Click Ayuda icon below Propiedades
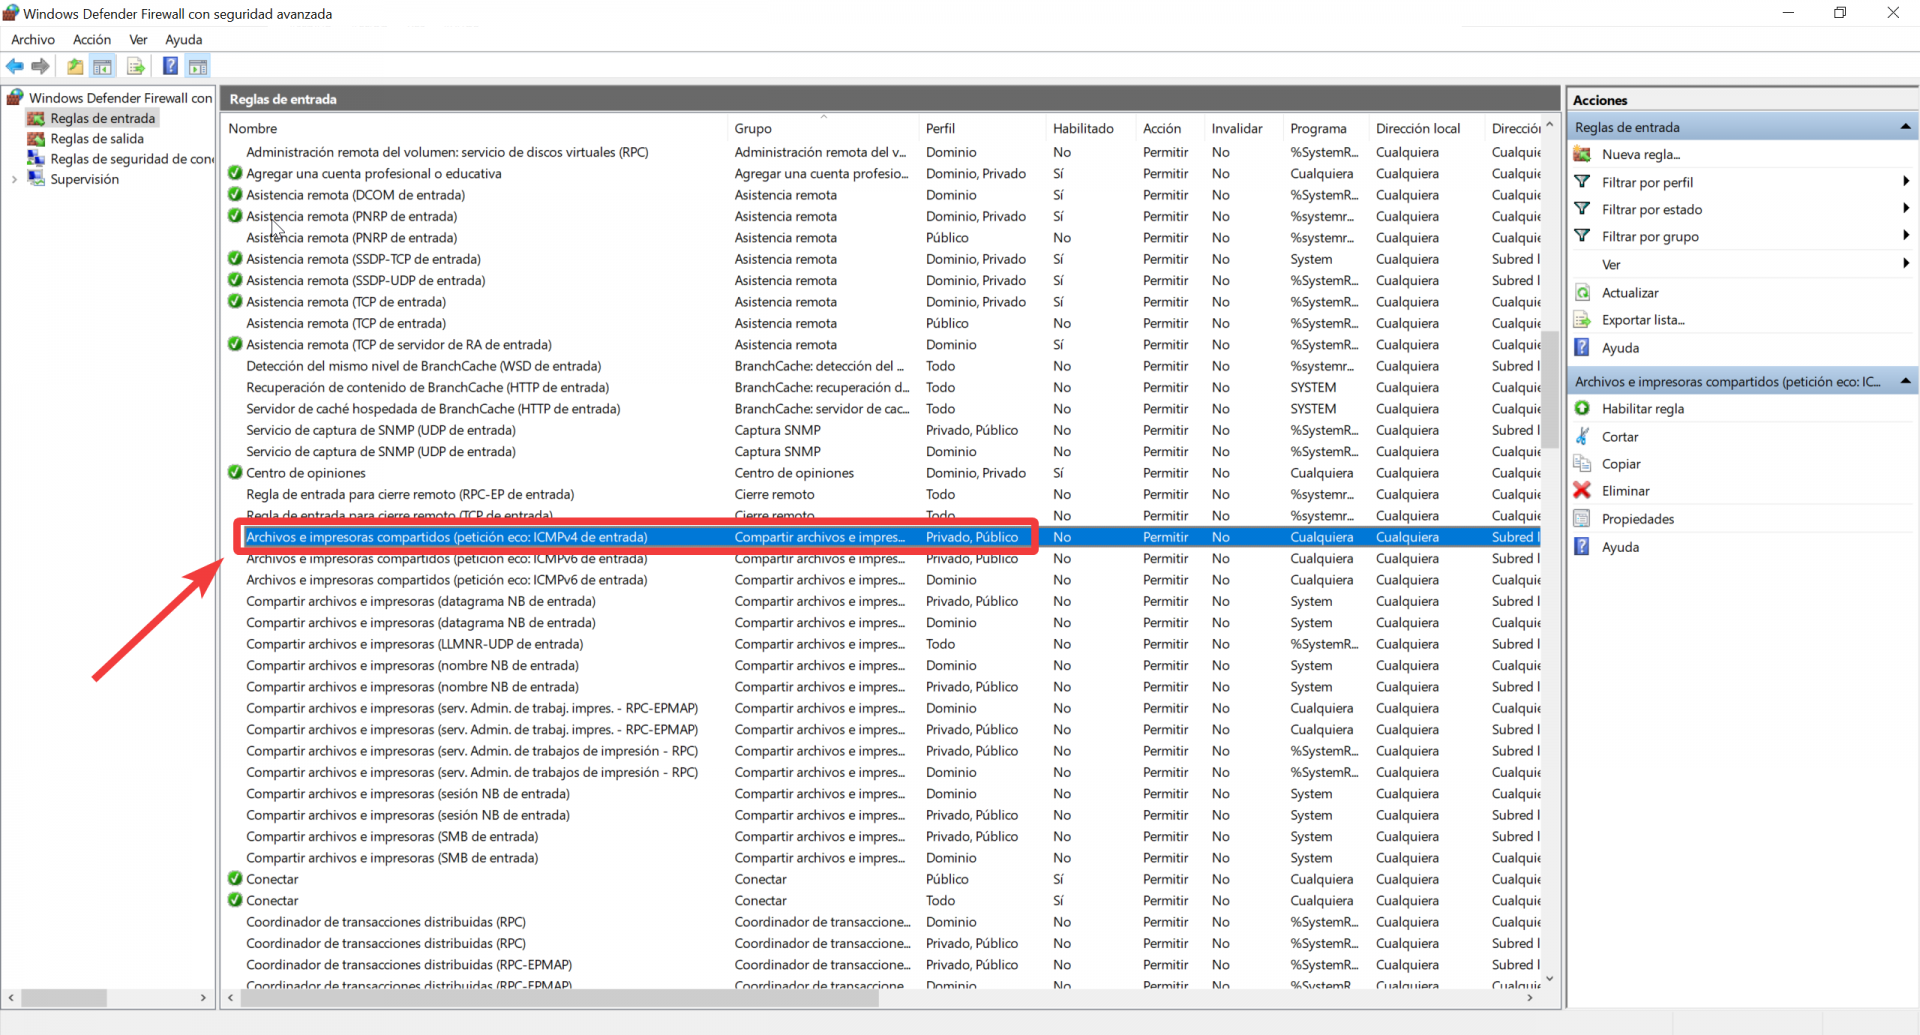1920x1035 pixels. (1582, 546)
